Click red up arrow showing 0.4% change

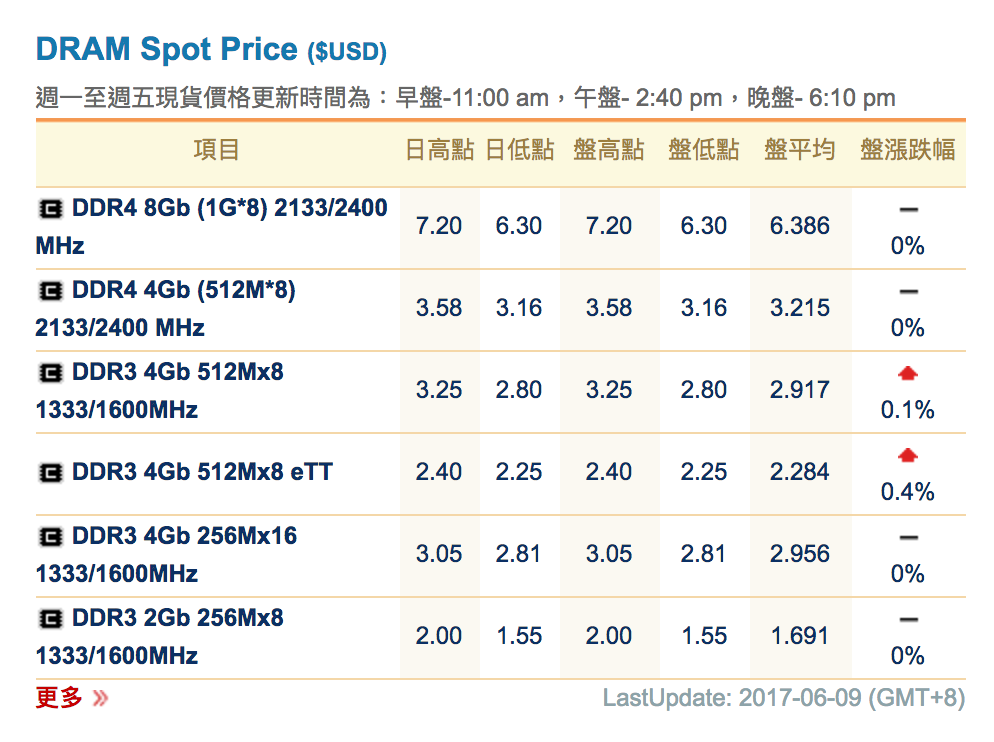908,456
